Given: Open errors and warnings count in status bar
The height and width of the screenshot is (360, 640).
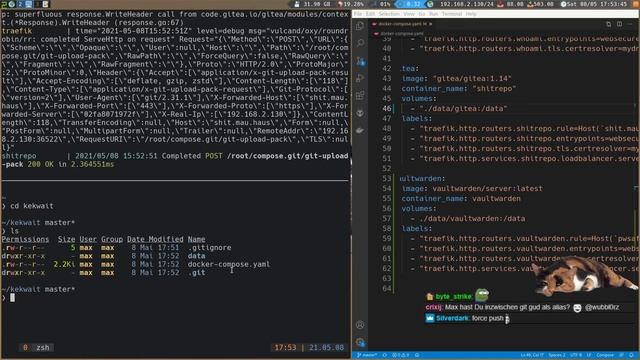Looking at the screenshot, I should 400,355.
